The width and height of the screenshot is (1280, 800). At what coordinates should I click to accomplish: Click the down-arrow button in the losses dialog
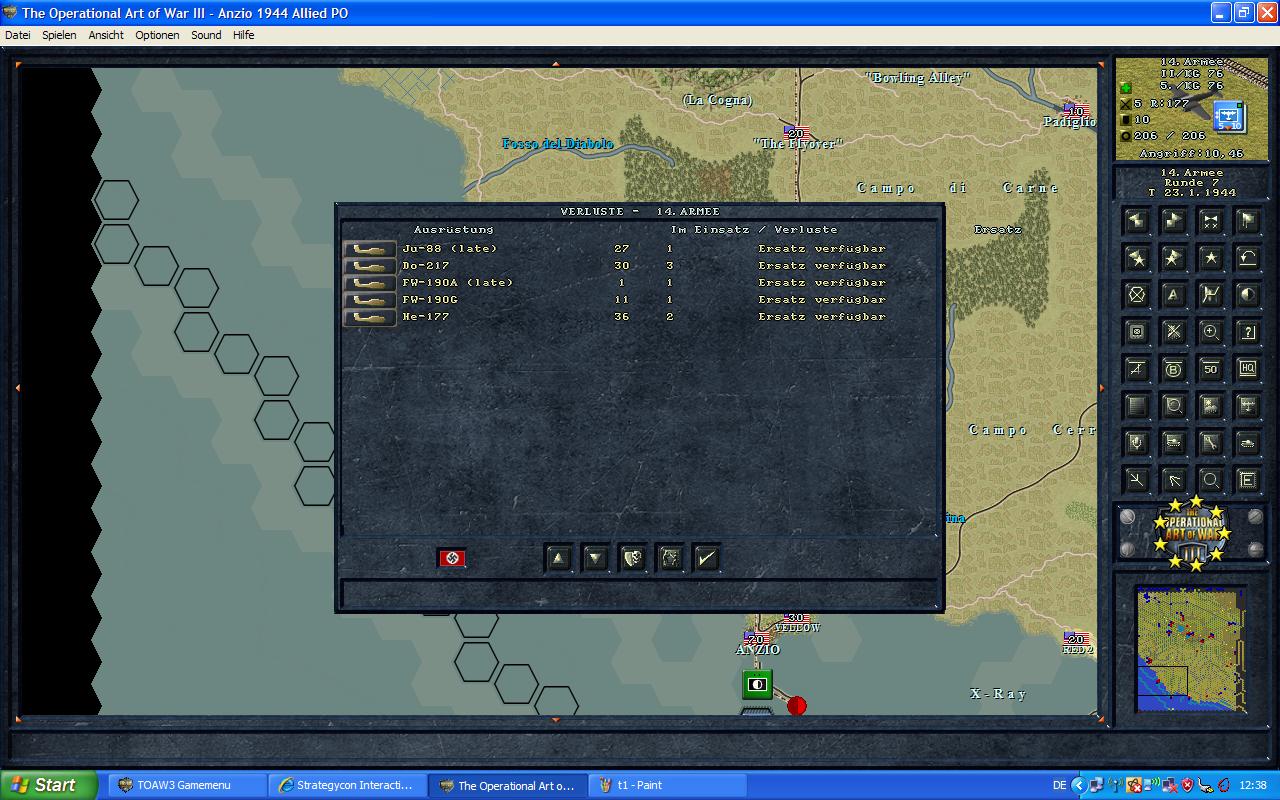tap(596, 558)
